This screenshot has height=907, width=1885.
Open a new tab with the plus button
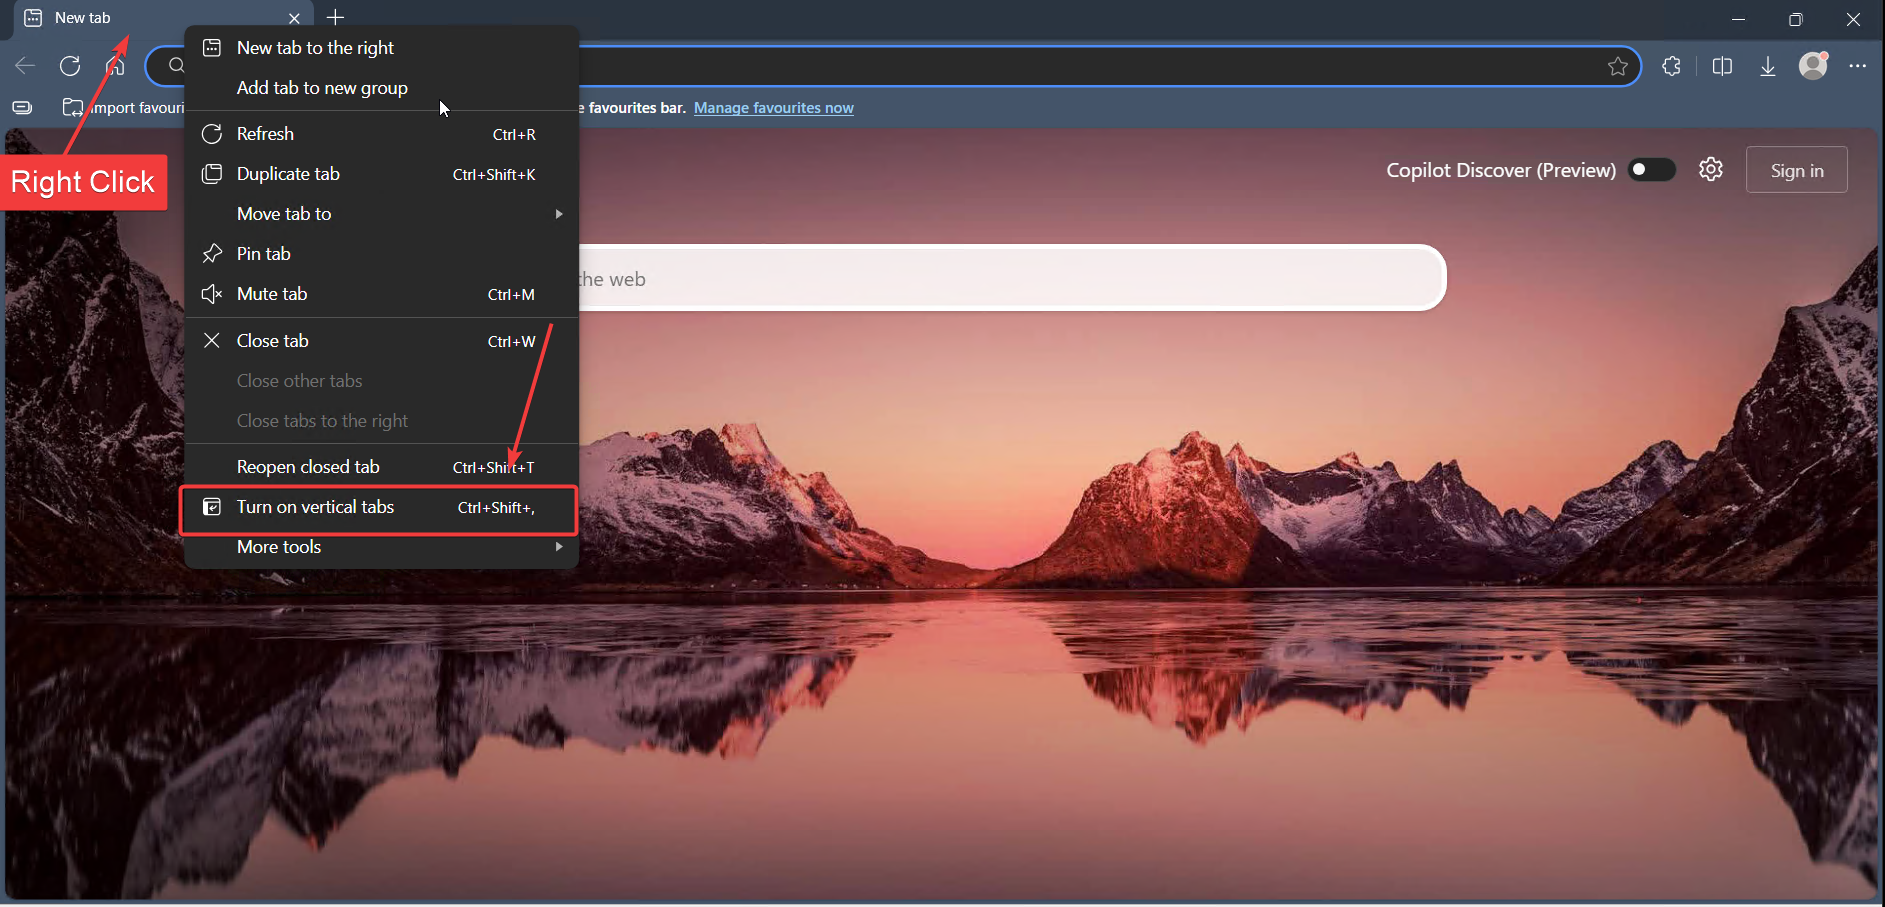pyautogui.click(x=335, y=17)
